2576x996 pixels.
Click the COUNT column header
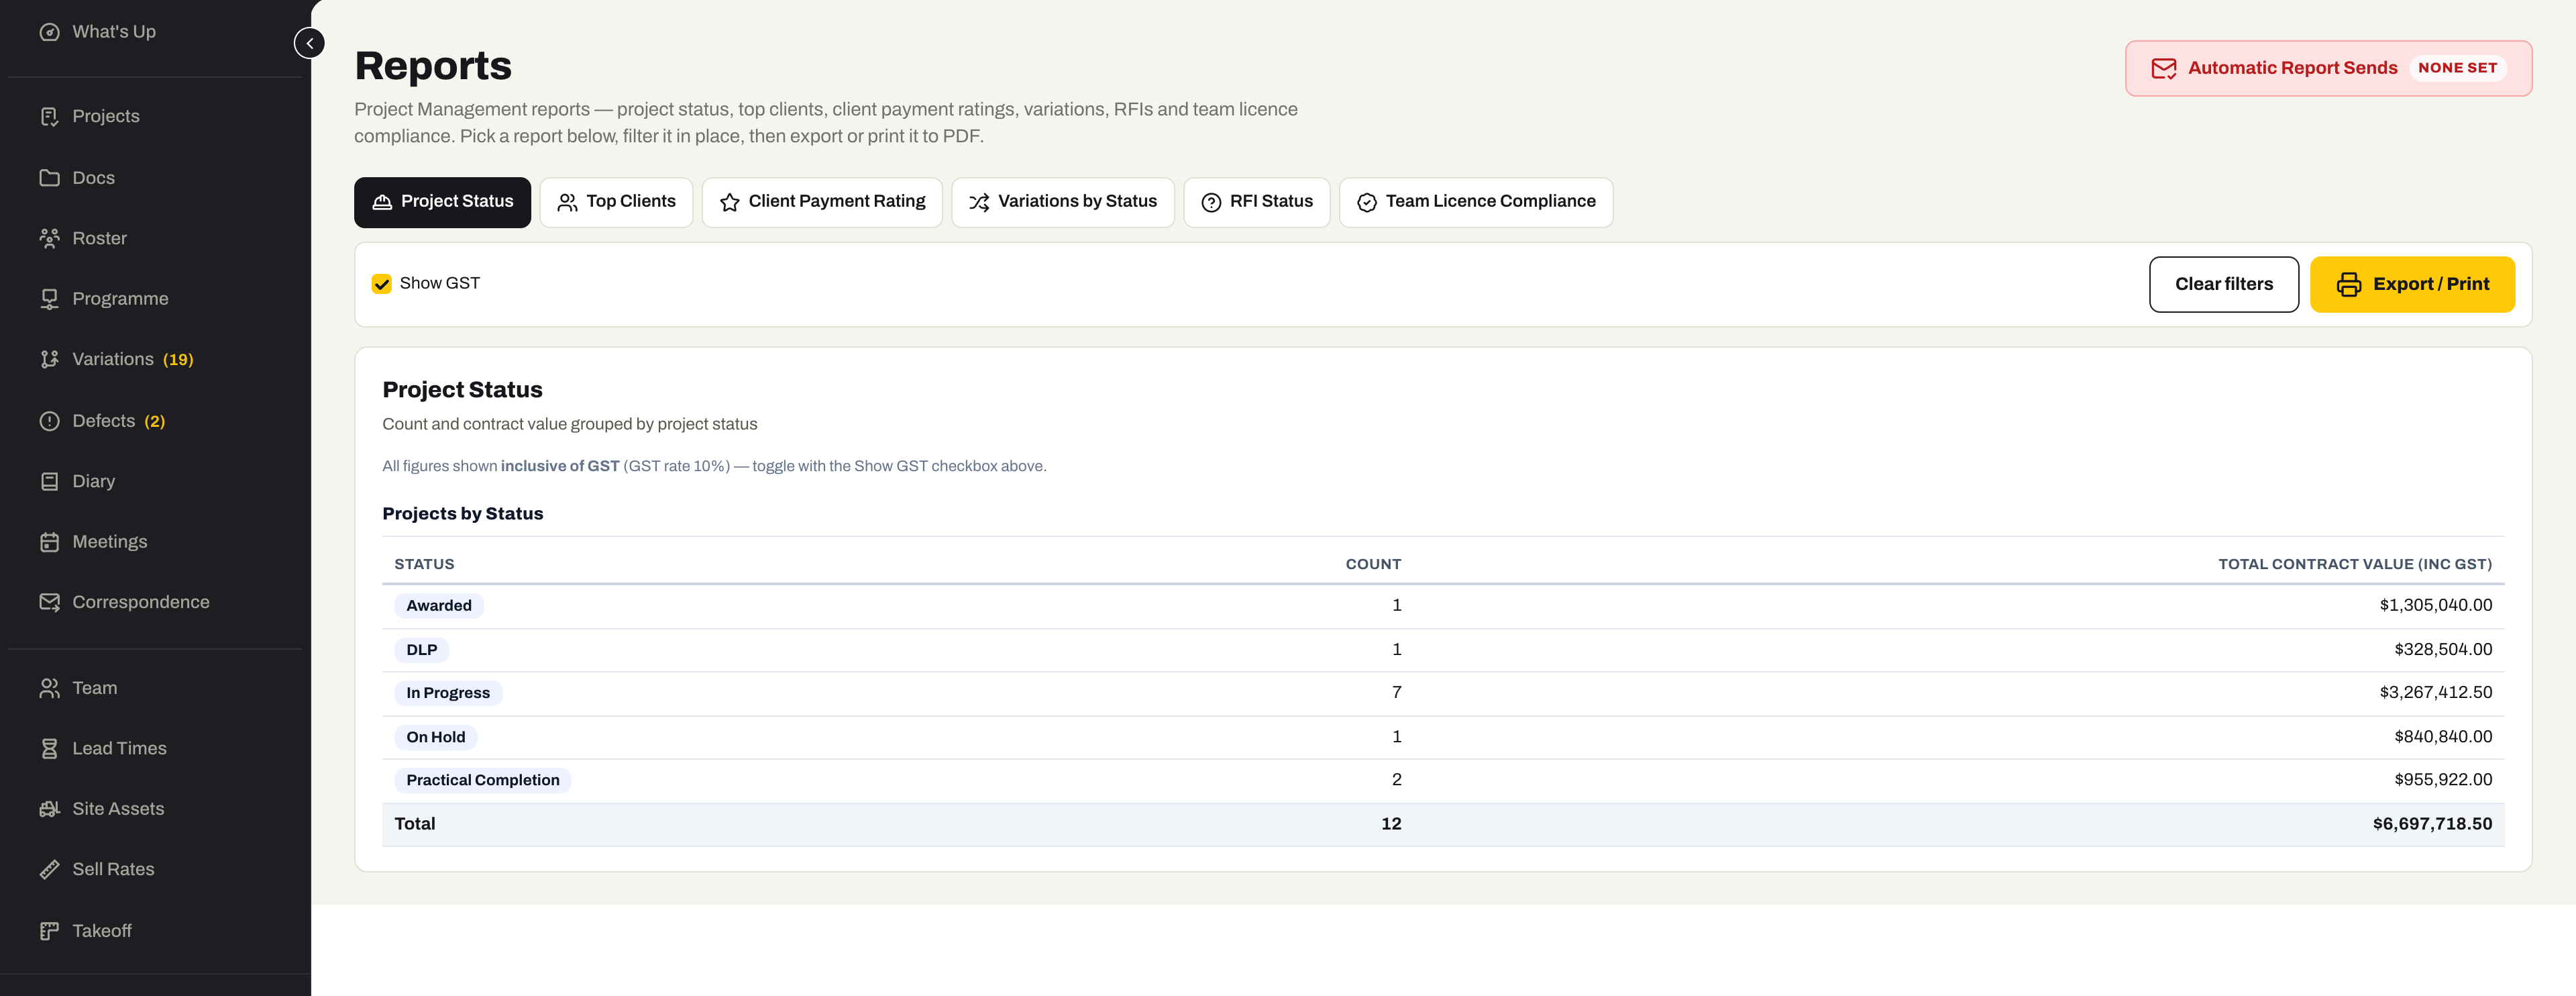tap(1373, 564)
